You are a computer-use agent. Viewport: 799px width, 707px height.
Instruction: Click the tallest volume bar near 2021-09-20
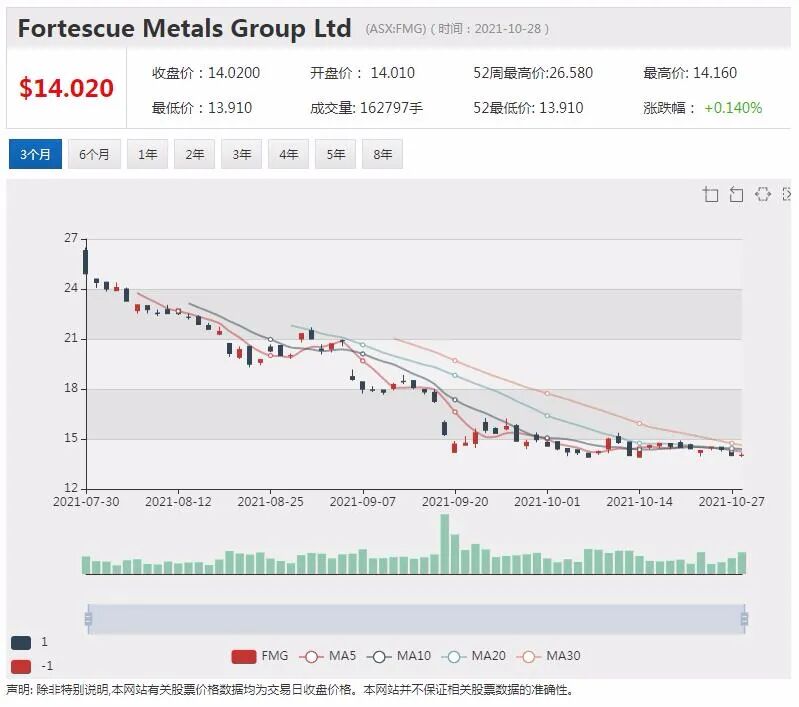[x=445, y=544]
